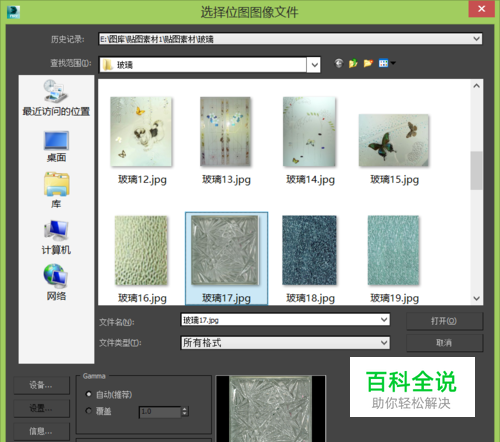Click the file name input field
Image resolution: width=500 pixels, height=442 pixels.
280,320
